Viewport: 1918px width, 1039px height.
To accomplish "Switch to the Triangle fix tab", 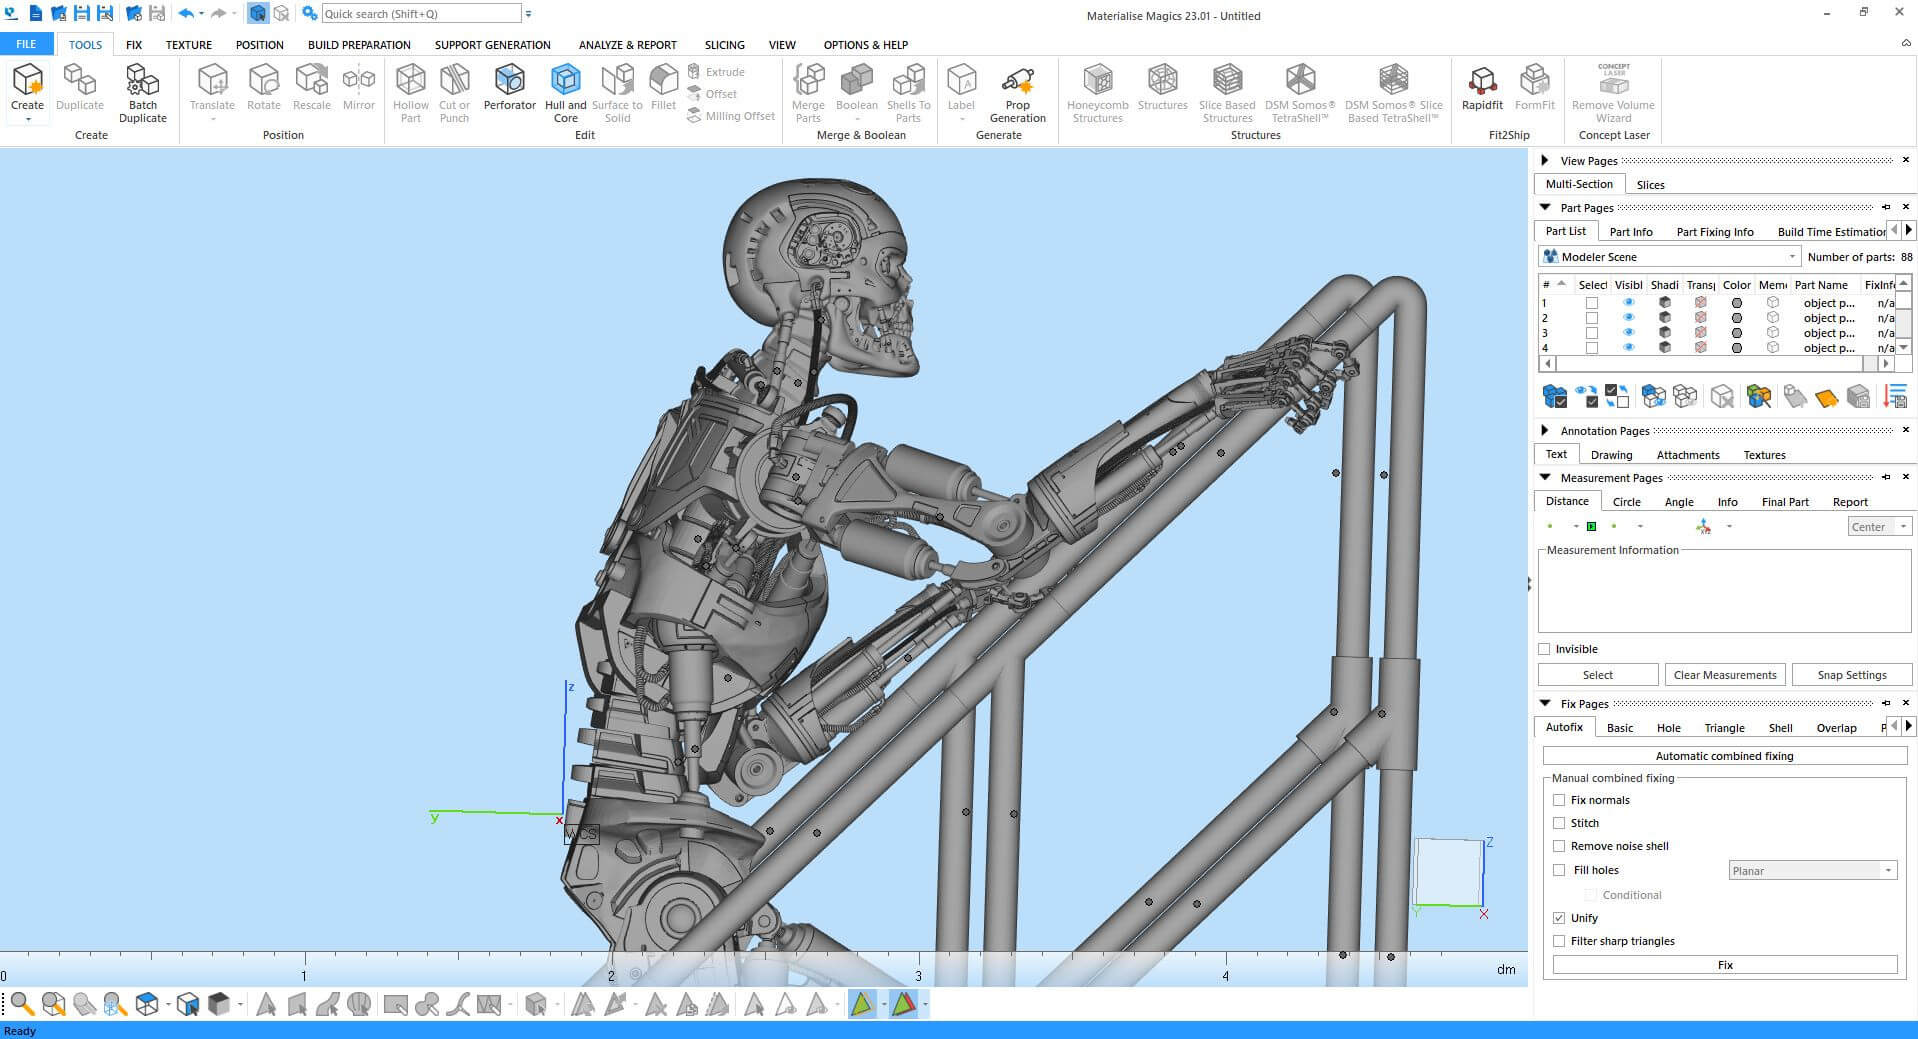I will [1724, 728].
